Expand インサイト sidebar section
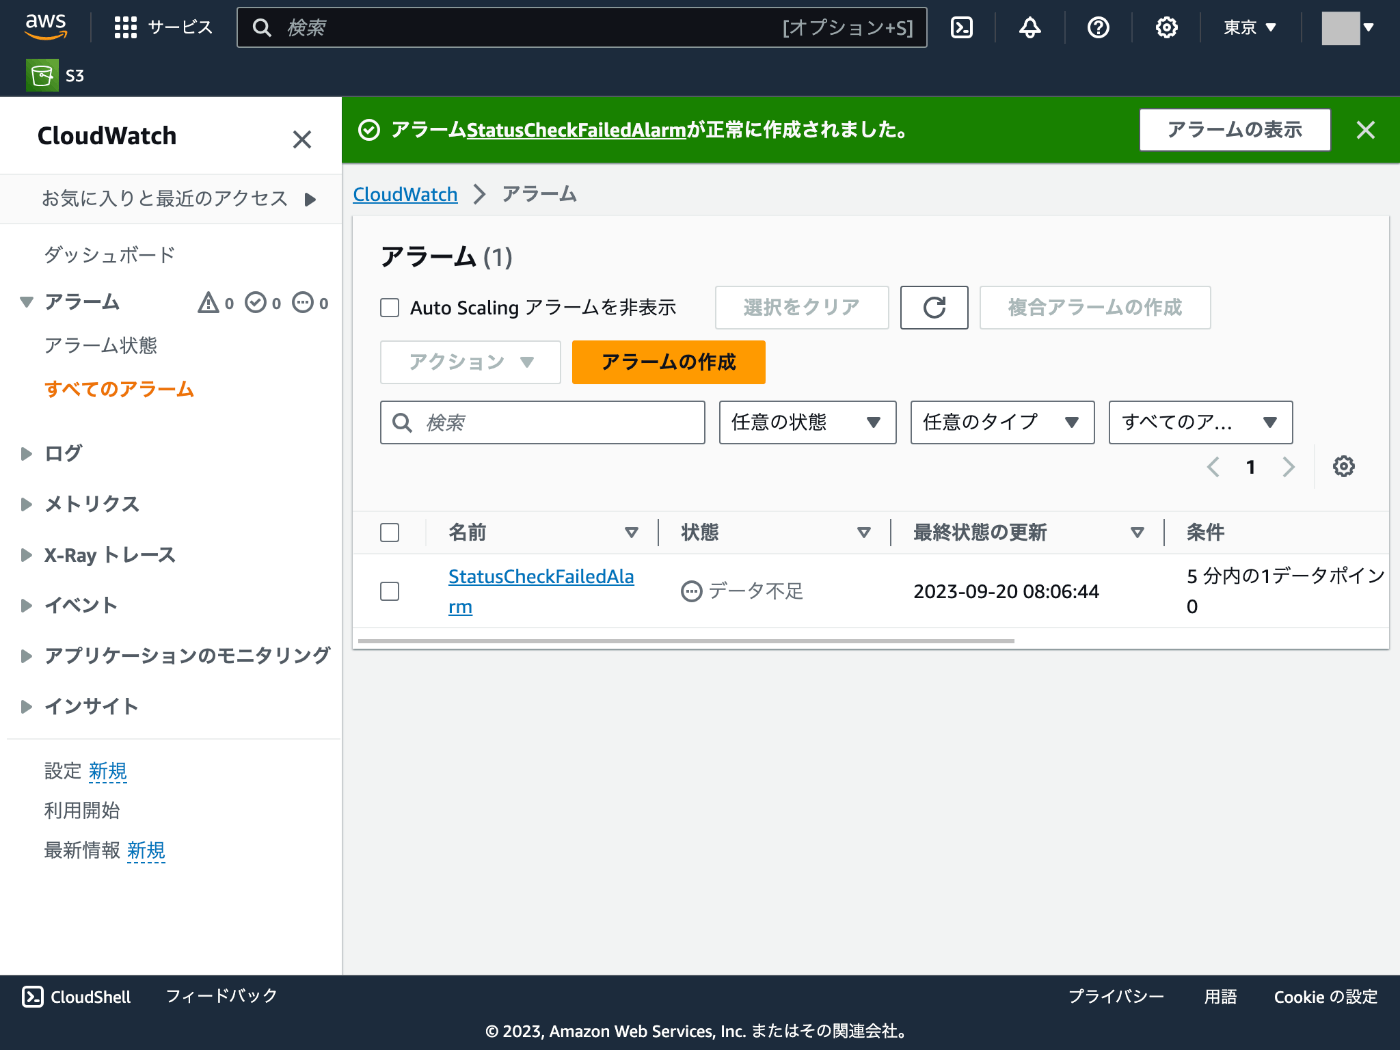Viewport: 1400px width, 1050px height. click(x=26, y=706)
